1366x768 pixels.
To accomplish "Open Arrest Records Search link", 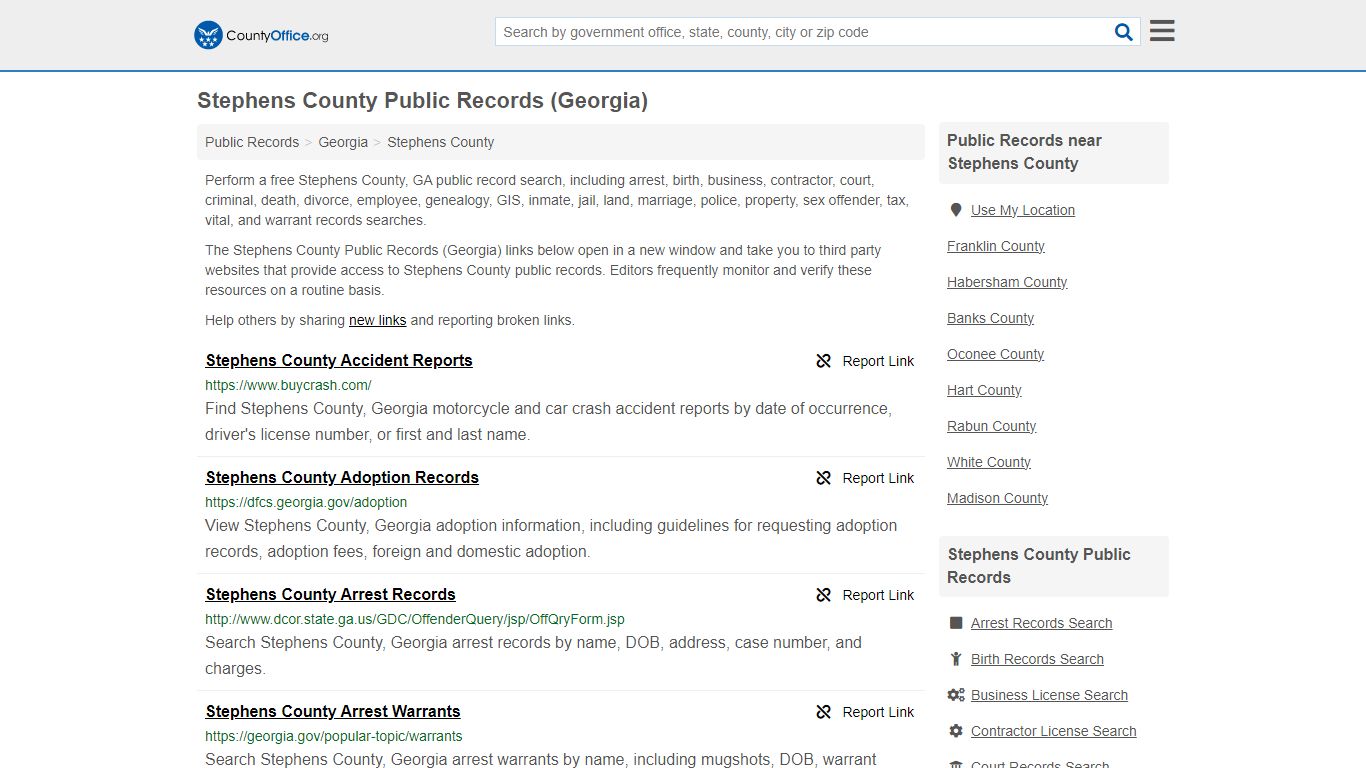I will (x=1042, y=623).
